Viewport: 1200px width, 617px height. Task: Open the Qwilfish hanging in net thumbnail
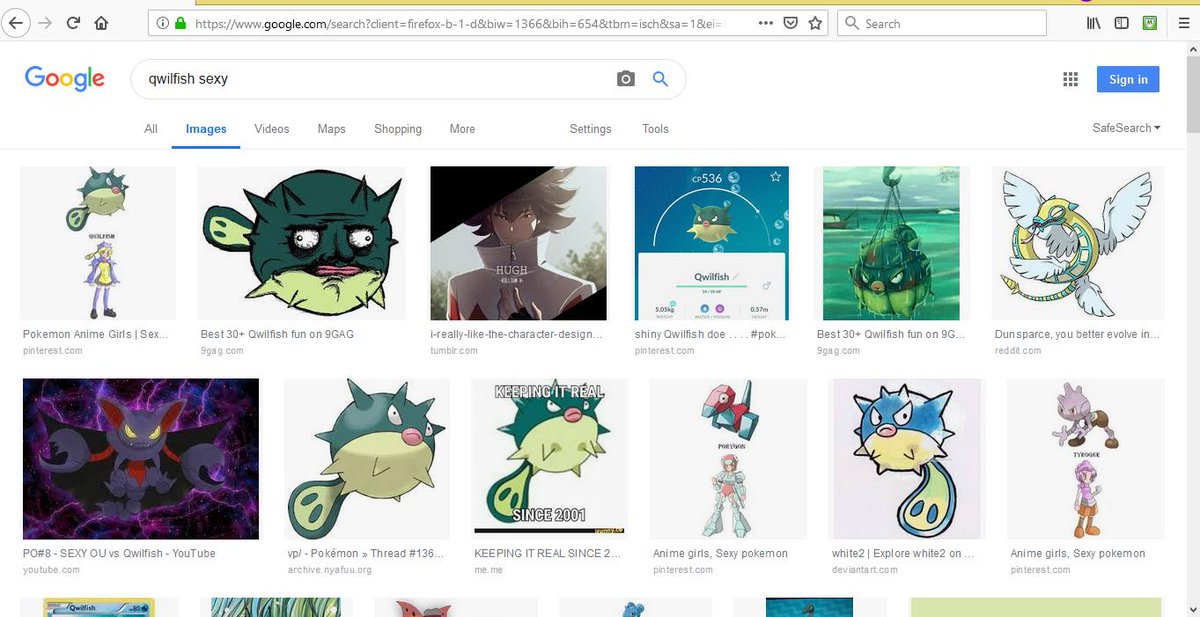pos(890,243)
